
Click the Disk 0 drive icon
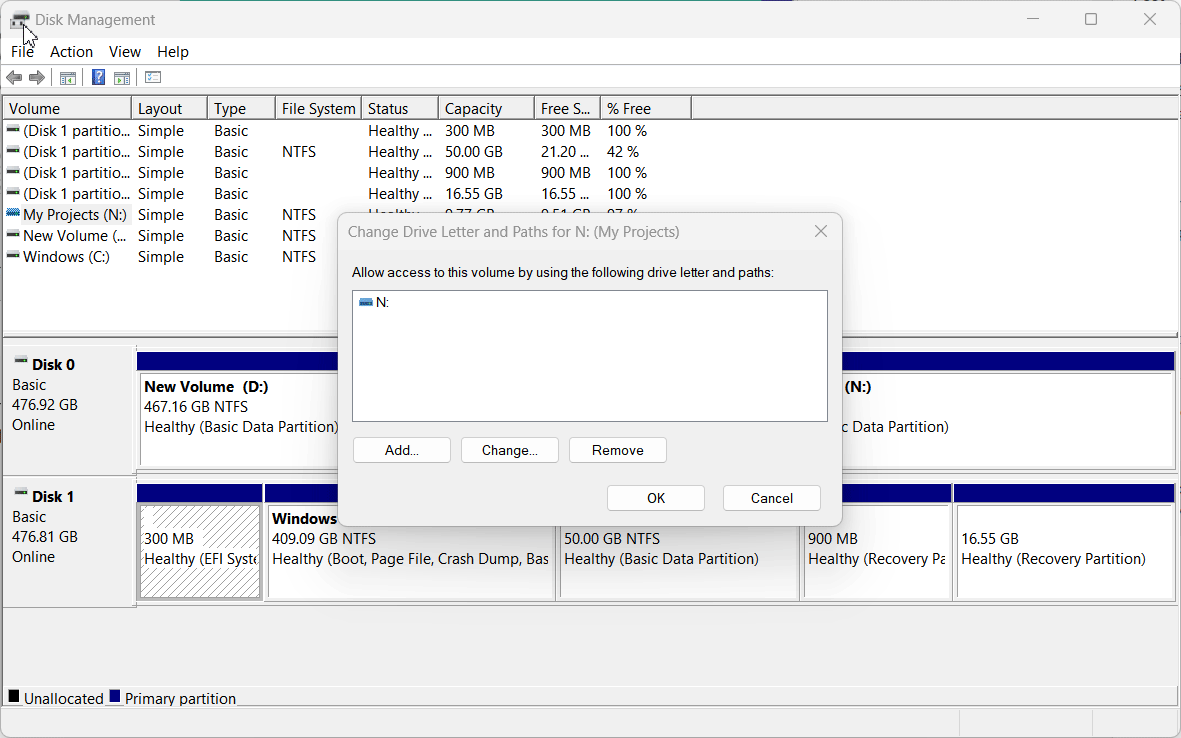21,361
